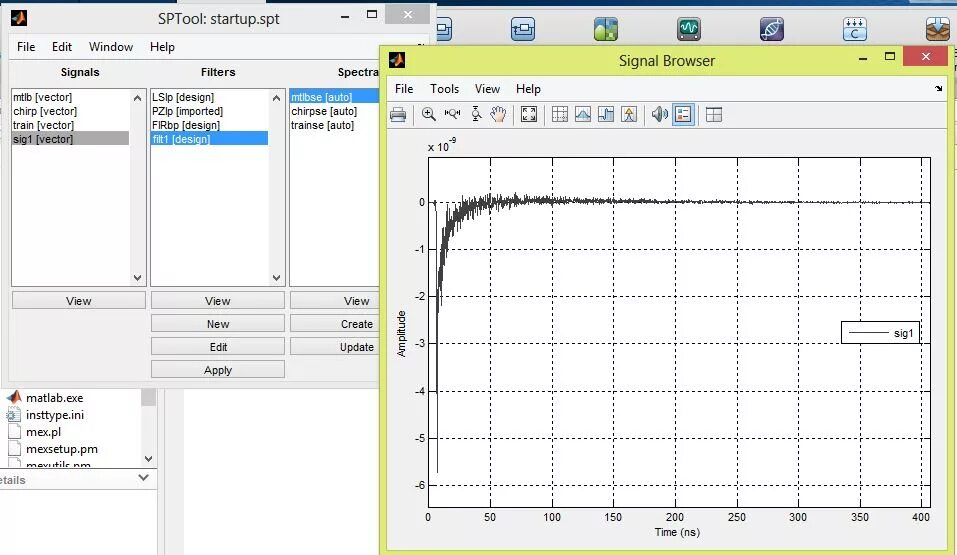Screen dimensions: 957x555
Task: Click Update spectrum button
Action: [334, 347]
